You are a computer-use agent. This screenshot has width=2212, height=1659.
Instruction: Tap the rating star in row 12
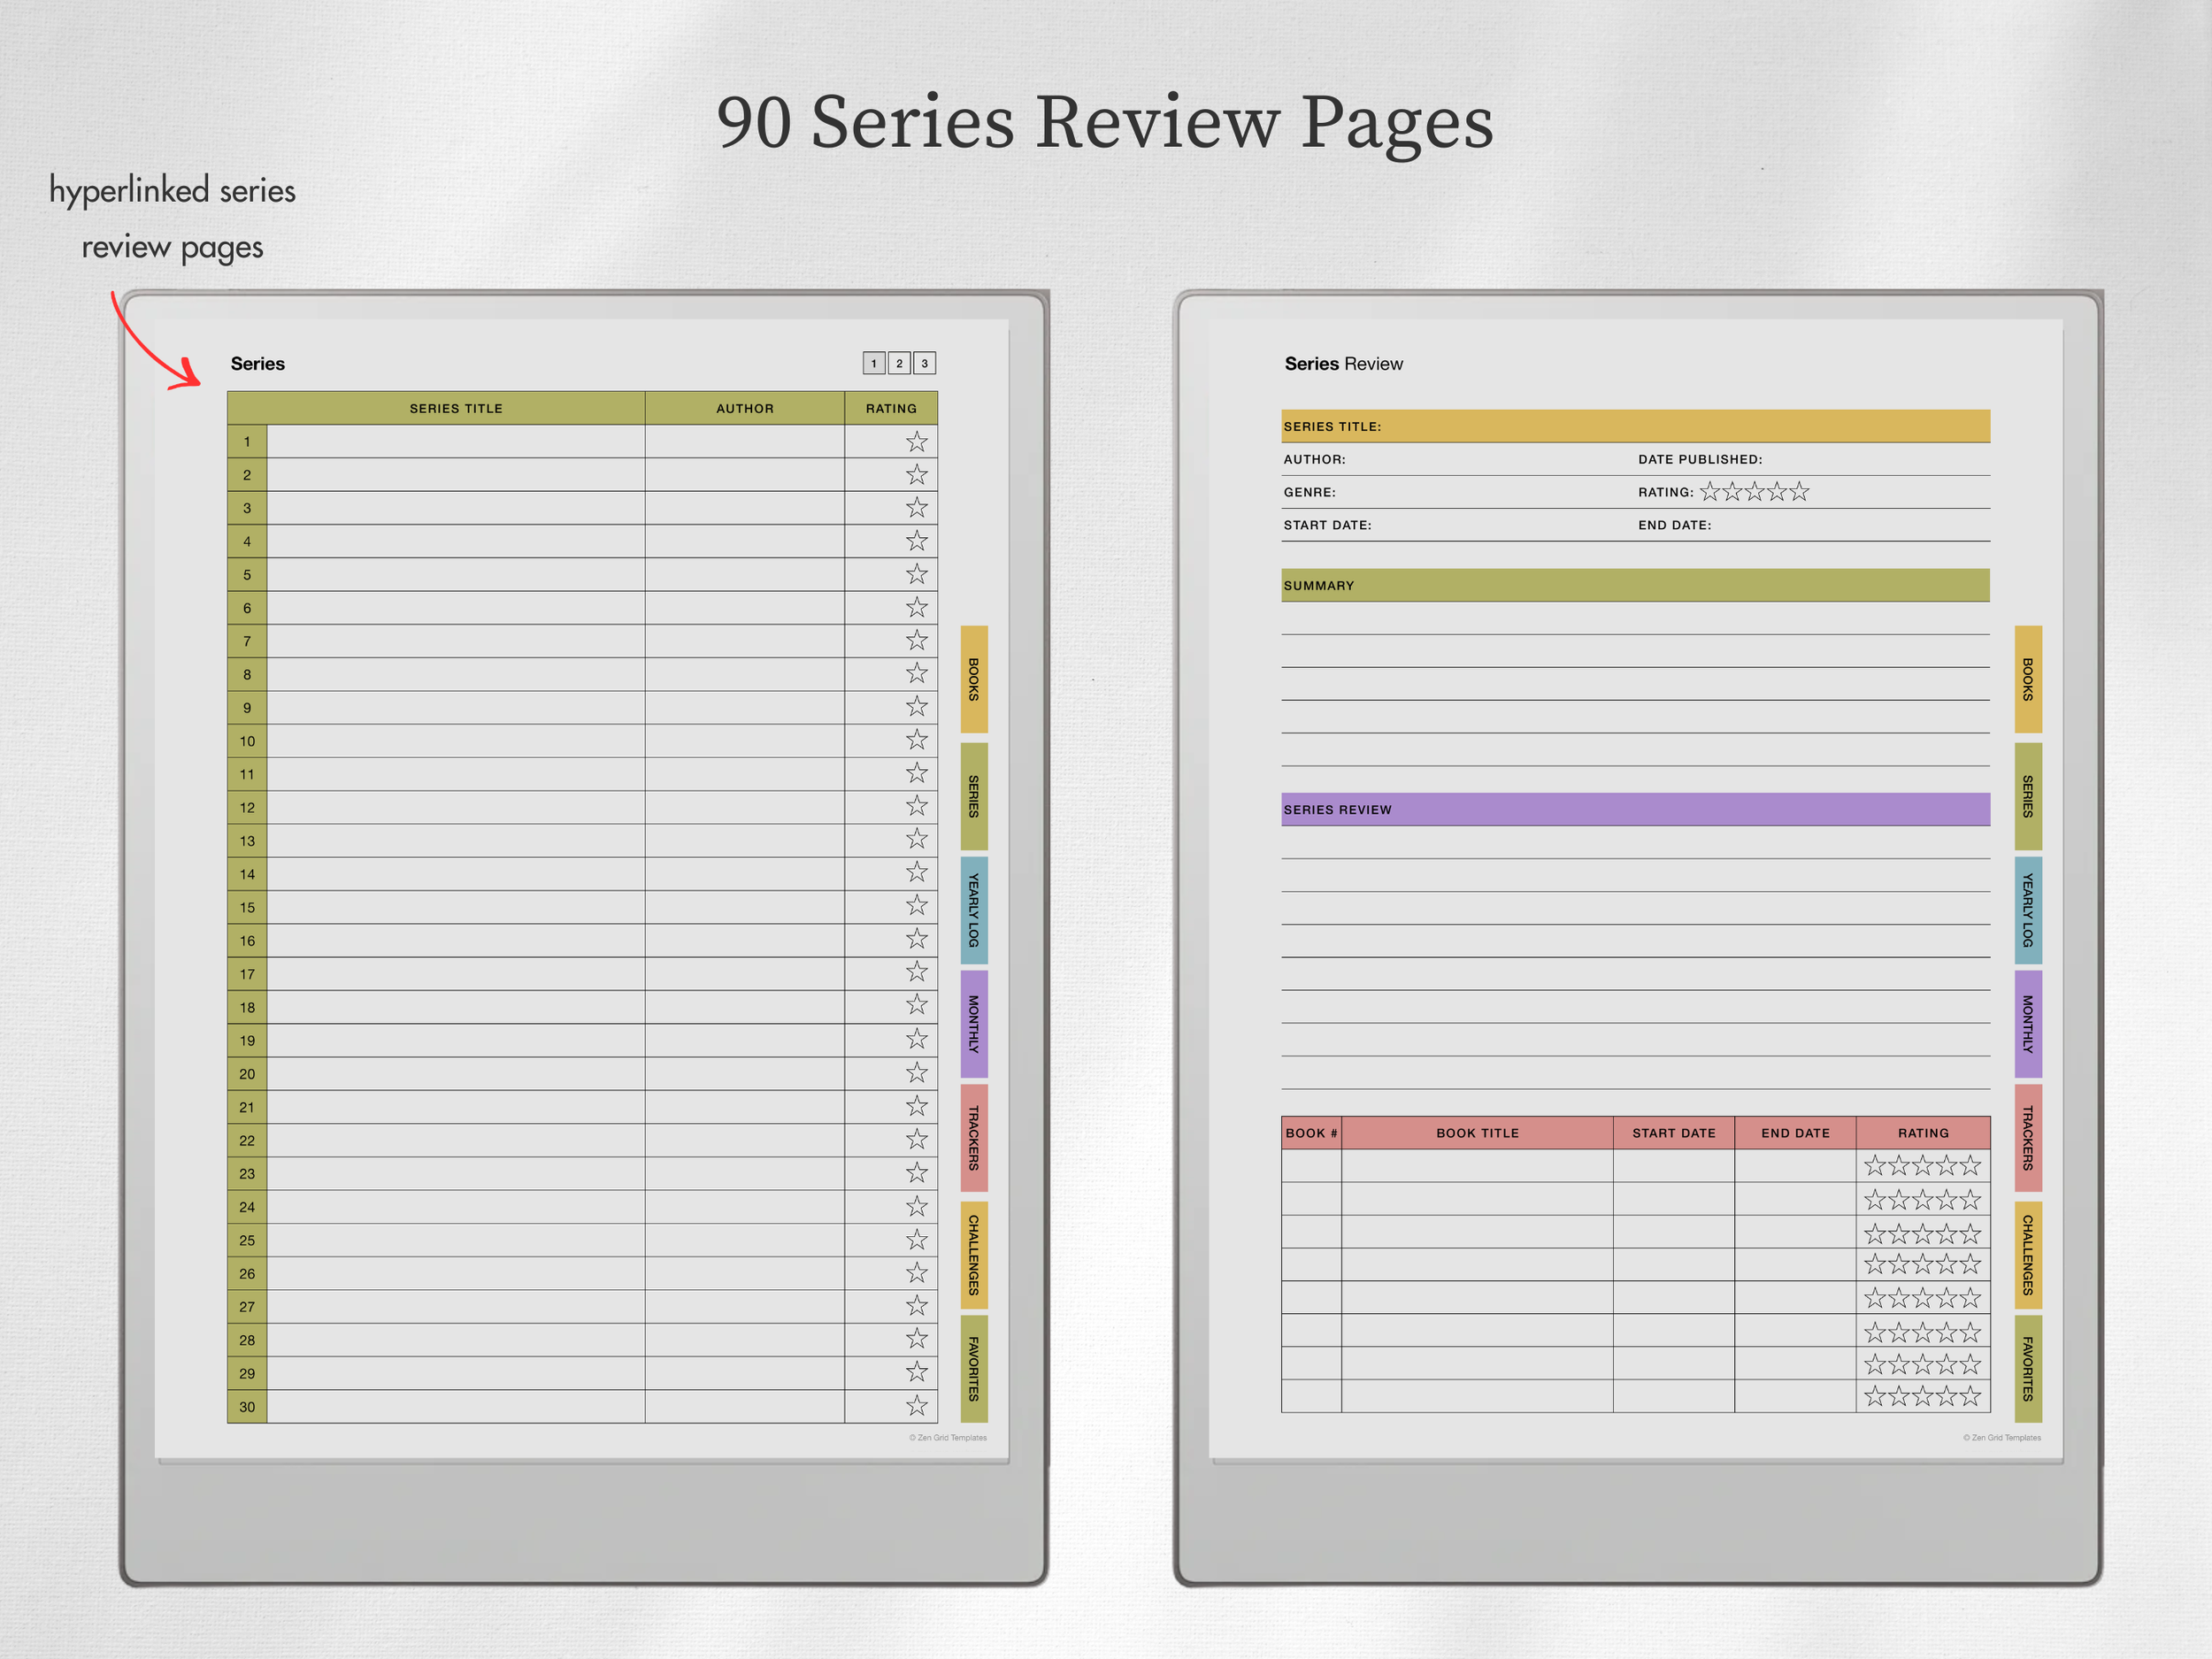917,805
